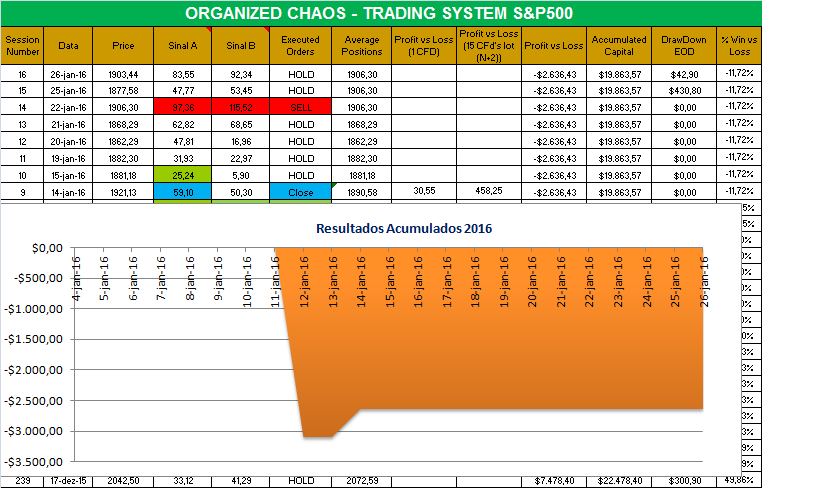819x488 pixels.
Task: Select the red 97,36 Sinal A cell
Action: [x=183, y=107]
